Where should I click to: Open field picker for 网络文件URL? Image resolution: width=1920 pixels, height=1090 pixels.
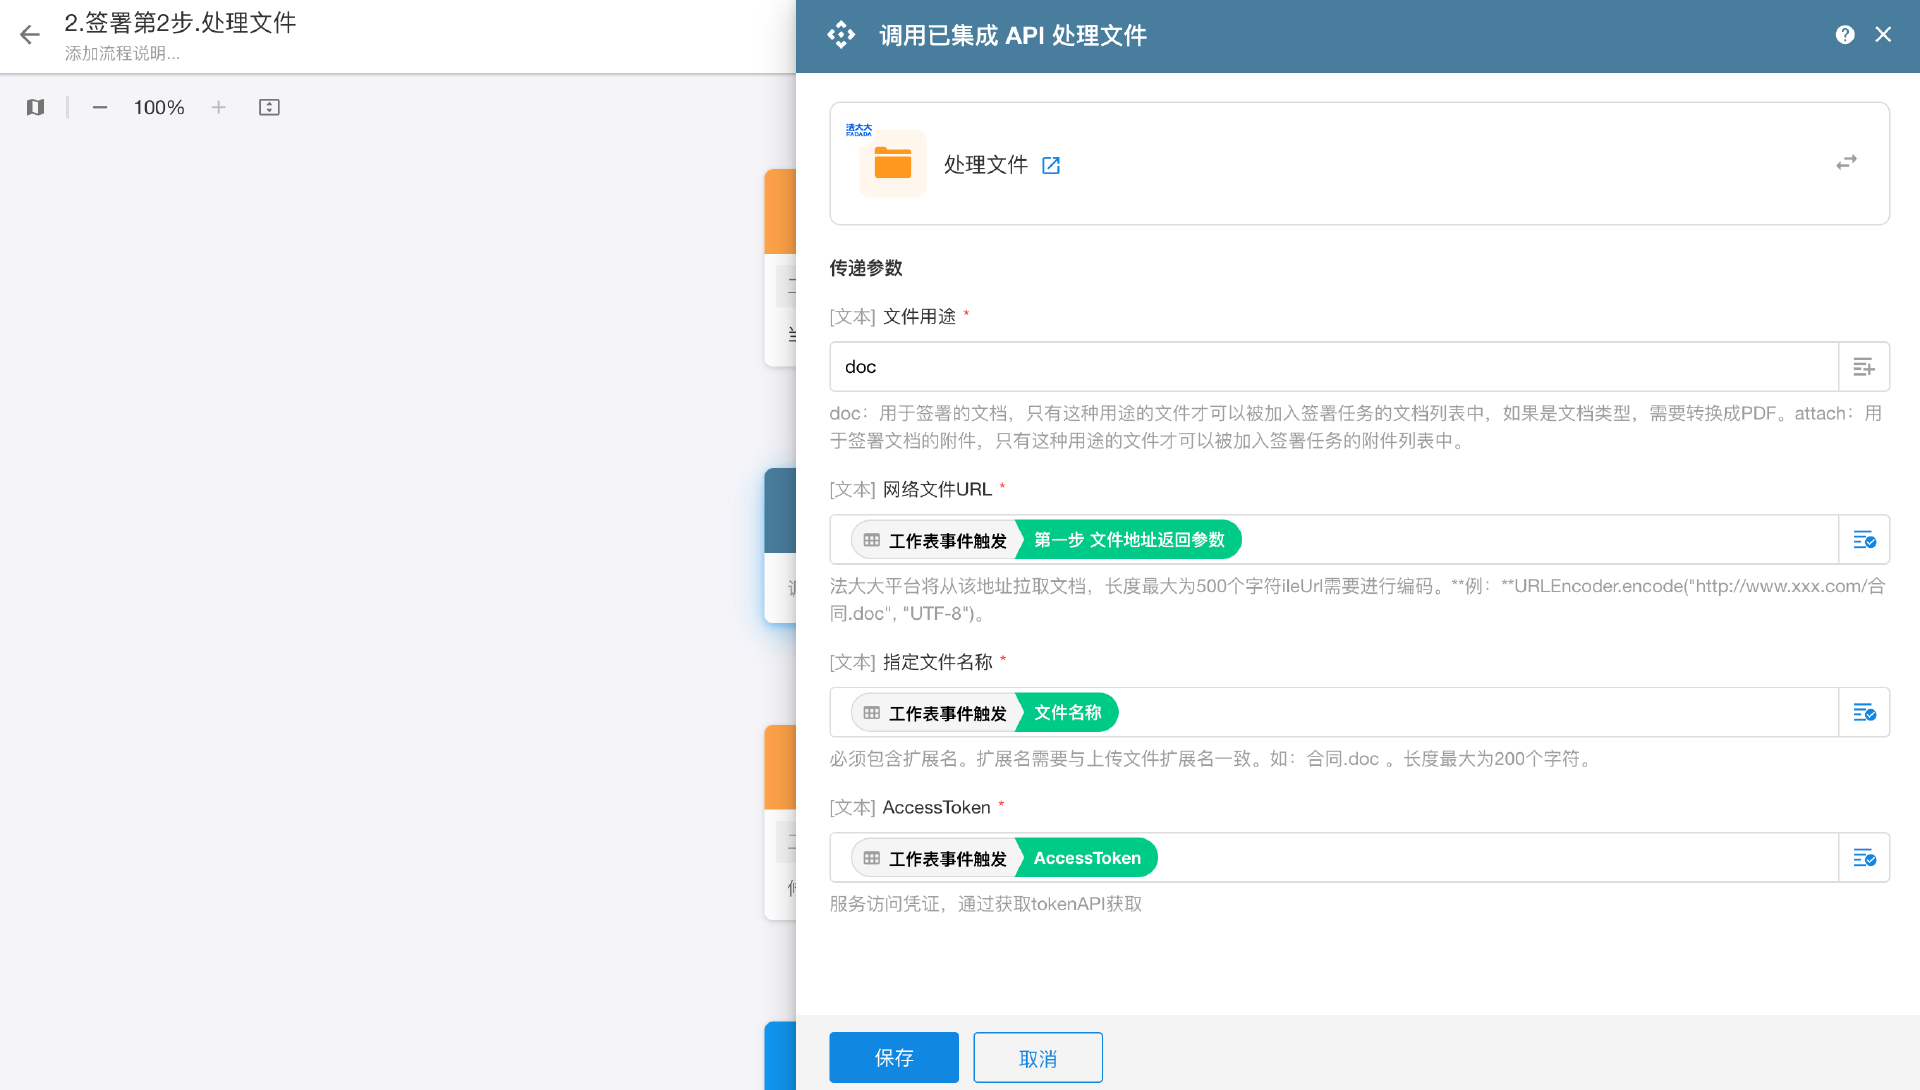1863,540
